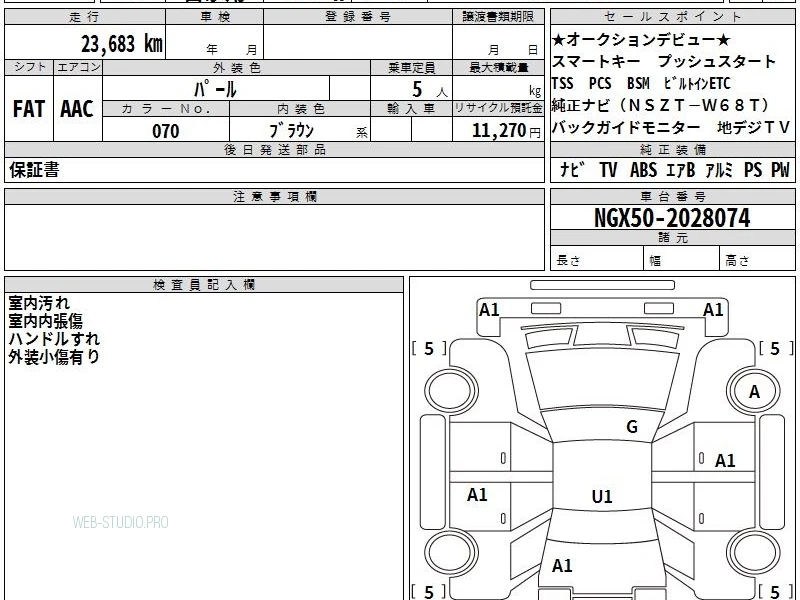Click the 諸元 header
The height and width of the screenshot is (600, 800).
[672, 238]
